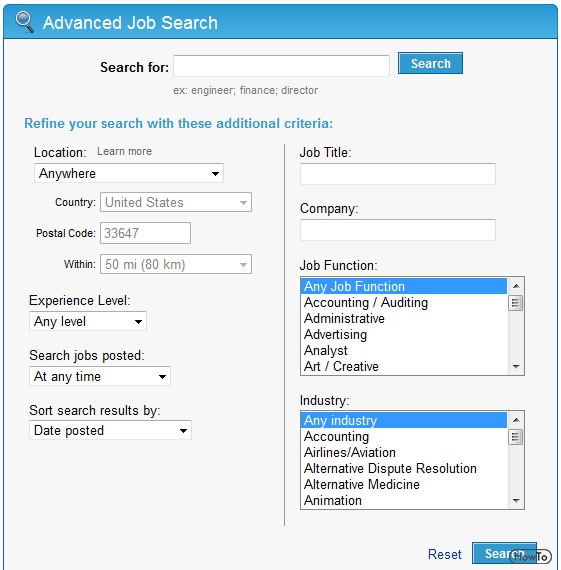Click down arrow of Job Function scrollbar
The image size is (561, 570).
(x=516, y=366)
